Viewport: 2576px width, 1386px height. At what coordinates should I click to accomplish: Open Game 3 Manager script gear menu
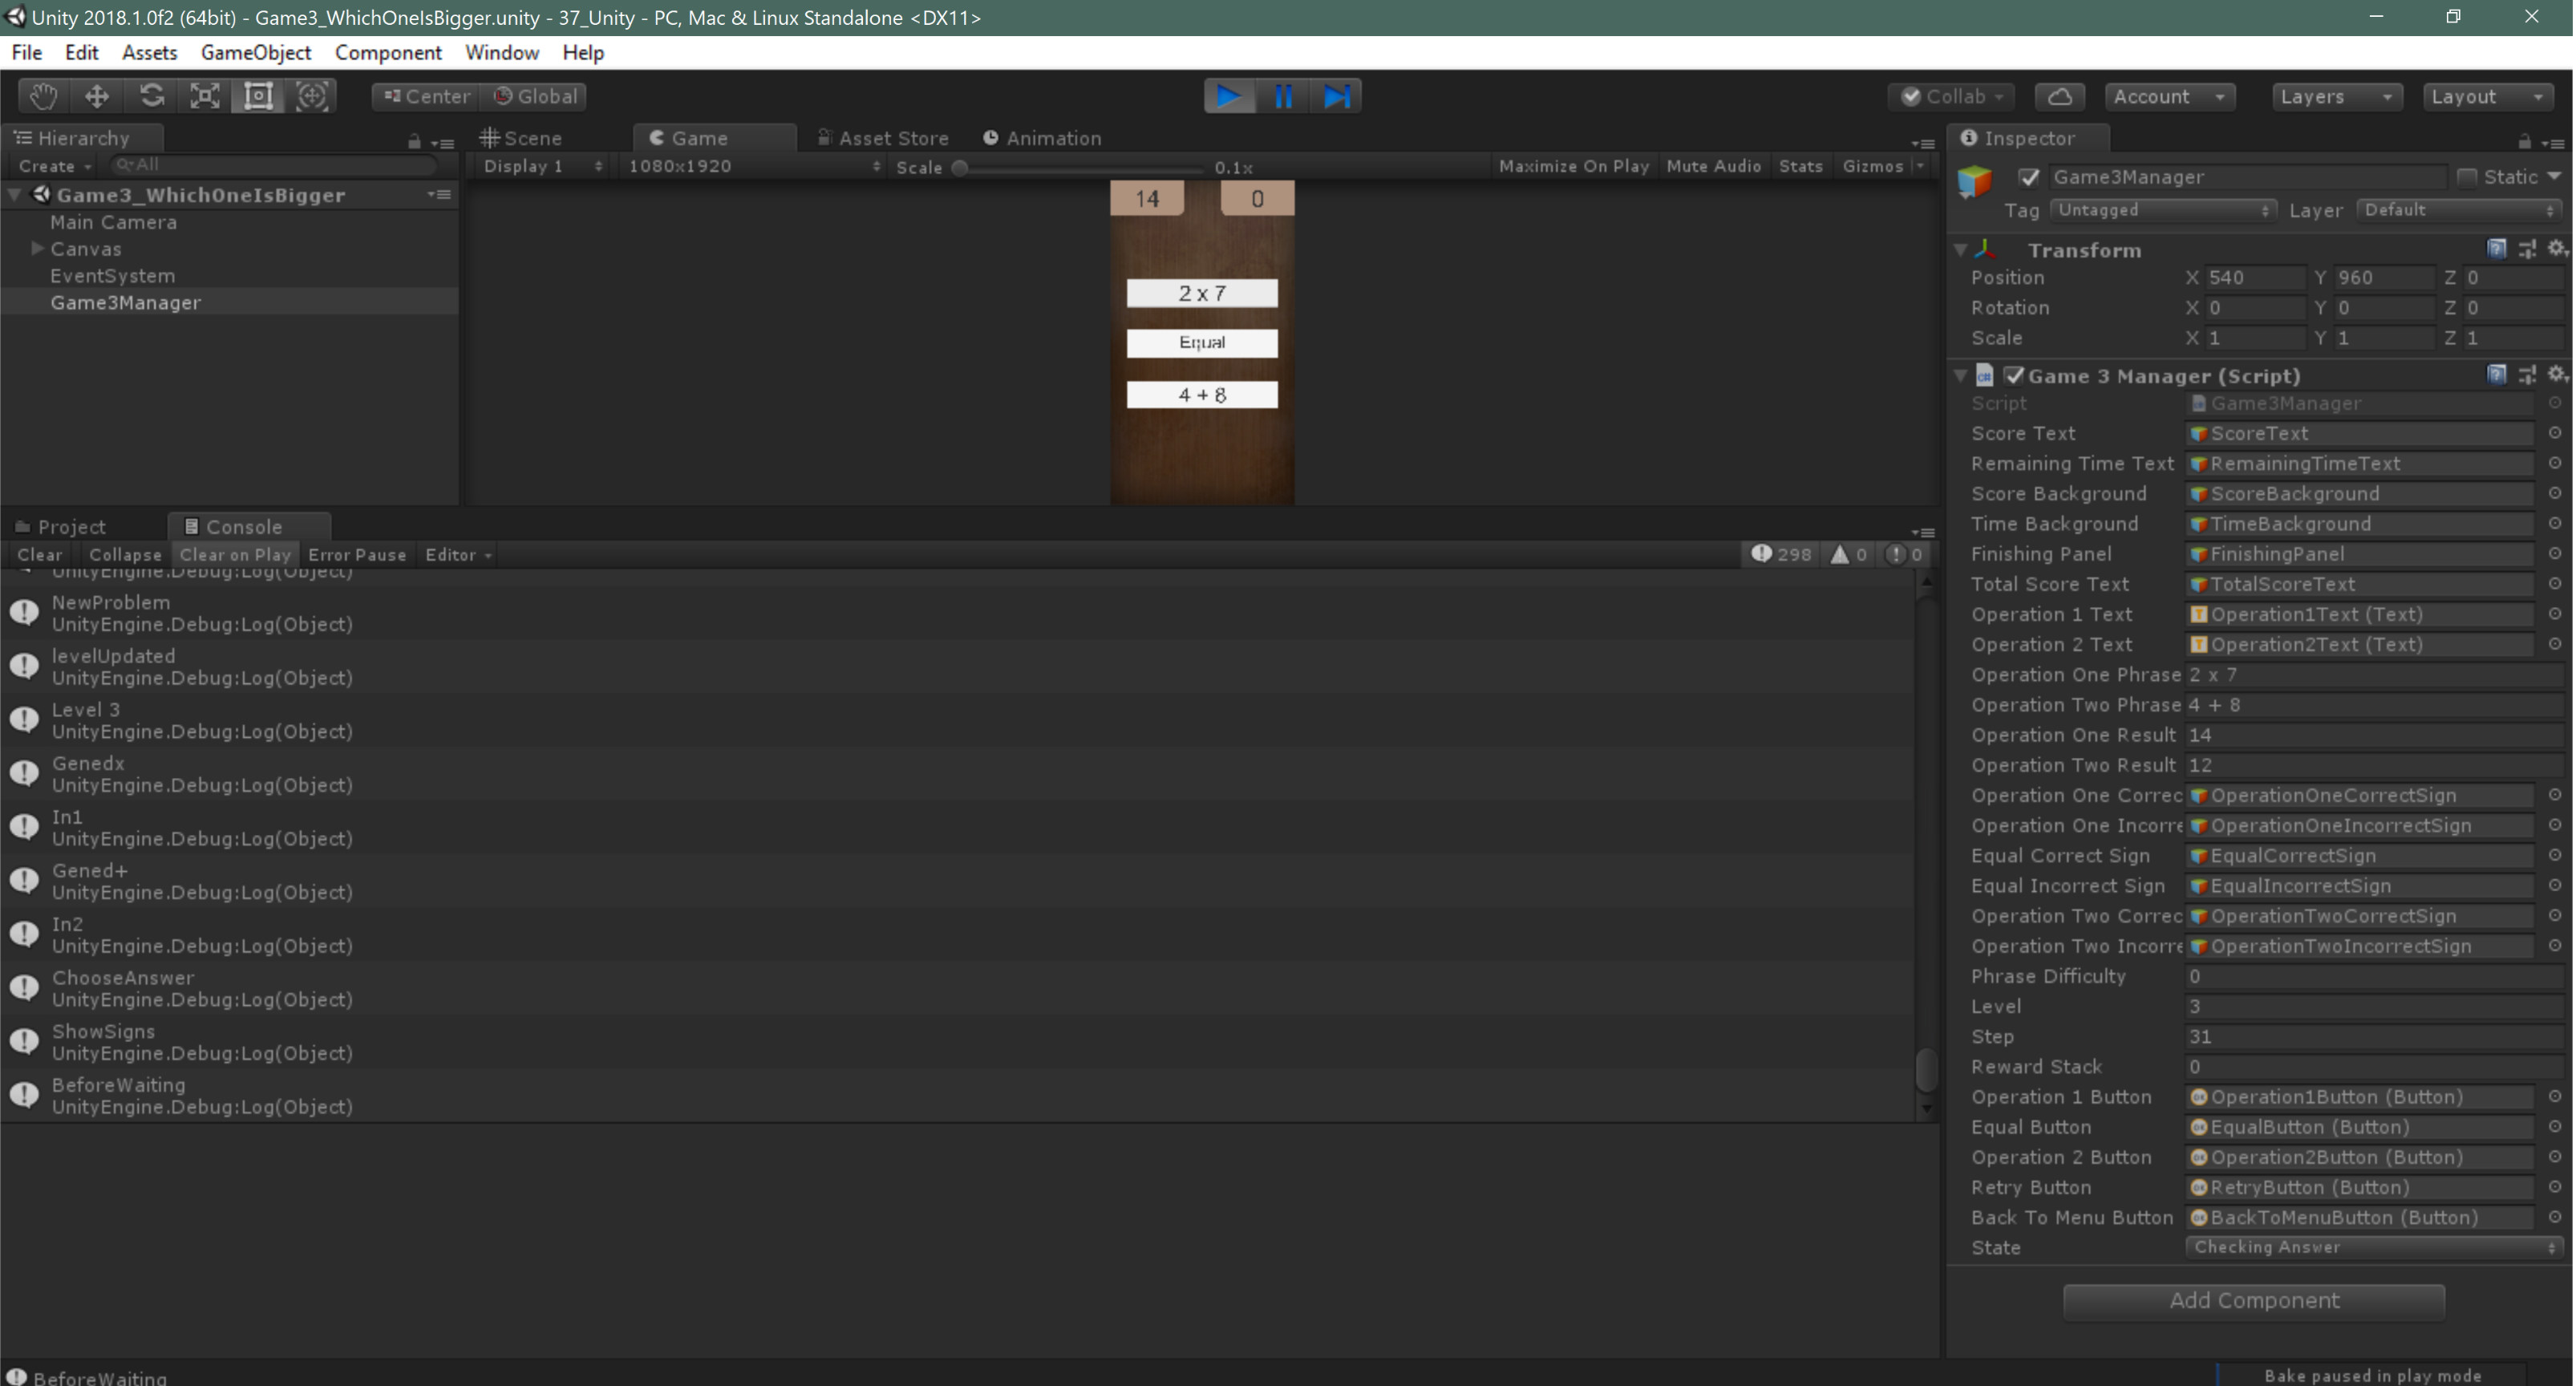2557,375
